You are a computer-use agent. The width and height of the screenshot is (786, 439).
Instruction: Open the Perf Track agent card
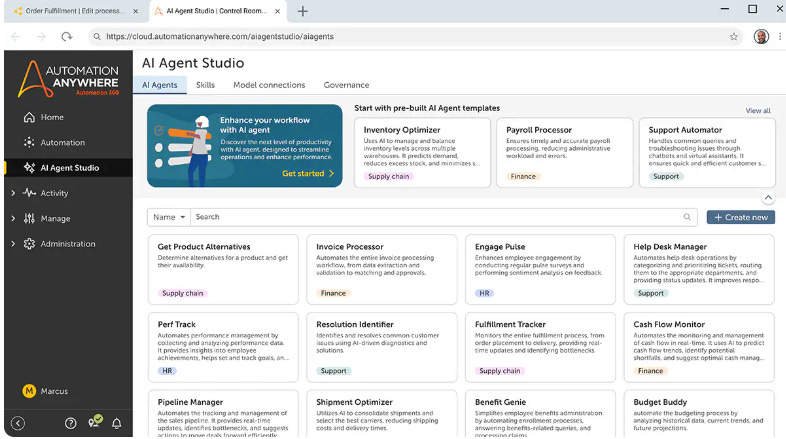(223, 347)
